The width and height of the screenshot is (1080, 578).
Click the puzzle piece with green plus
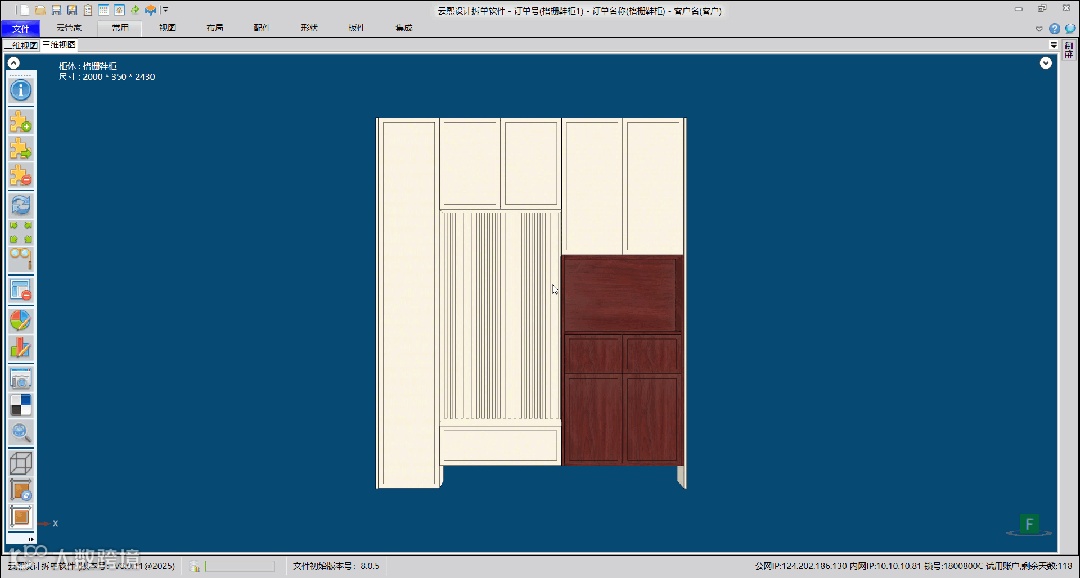click(x=21, y=122)
